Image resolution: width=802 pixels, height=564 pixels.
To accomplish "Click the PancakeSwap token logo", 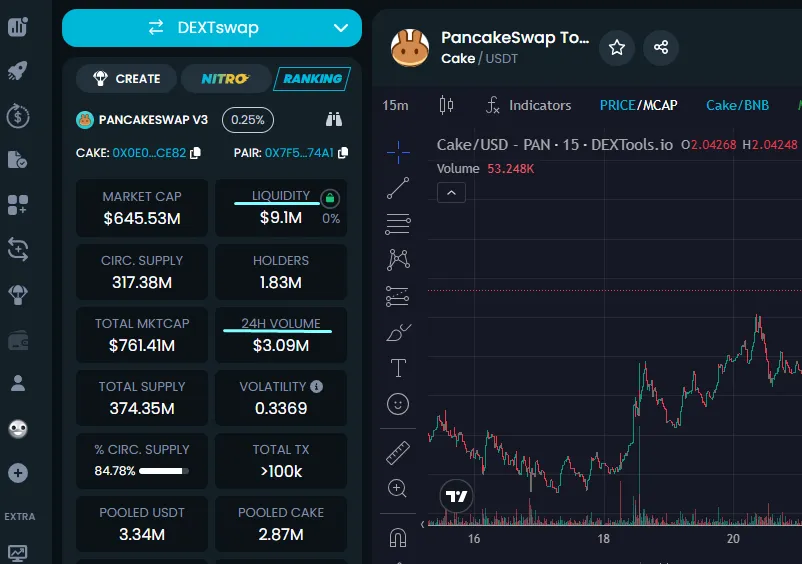I will click(410, 48).
